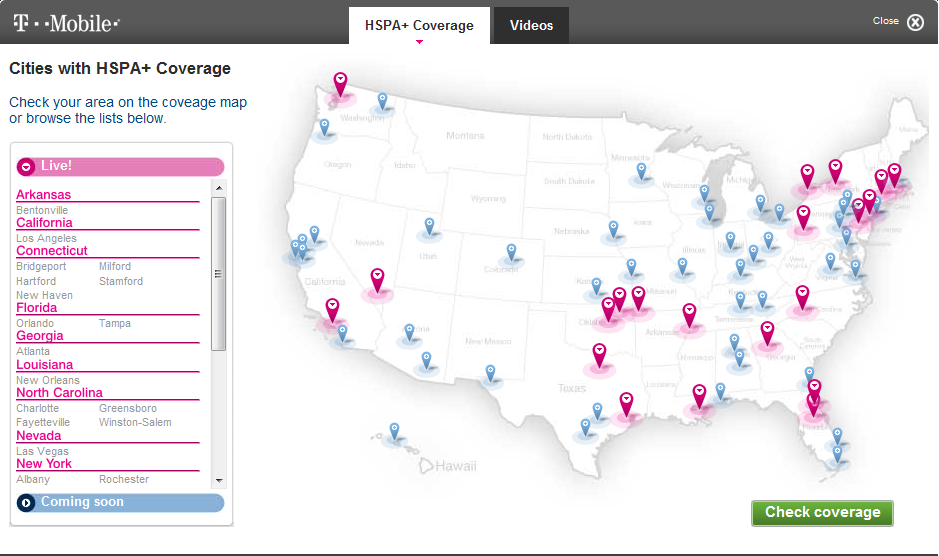Click the scroll up arrow in city list
This screenshot has height=556, width=939.
point(219,188)
